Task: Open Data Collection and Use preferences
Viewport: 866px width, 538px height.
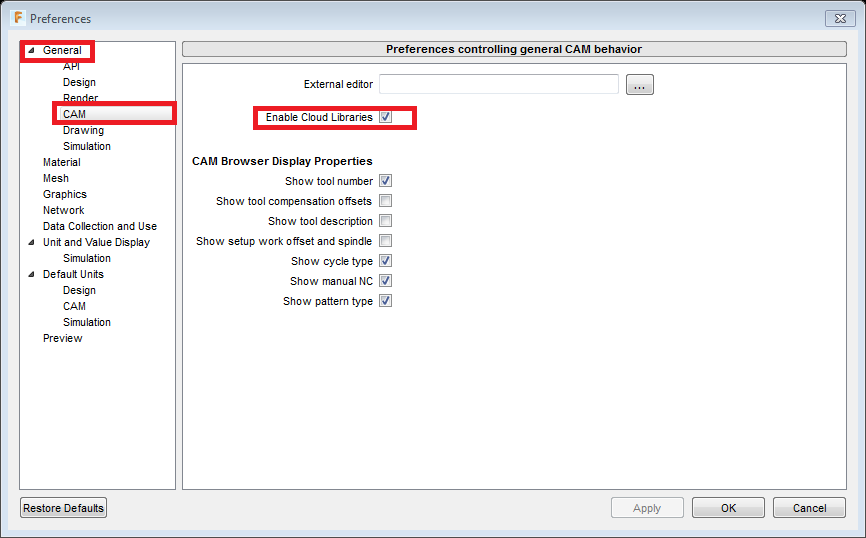Action: pyautogui.click(x=99, y=226)
